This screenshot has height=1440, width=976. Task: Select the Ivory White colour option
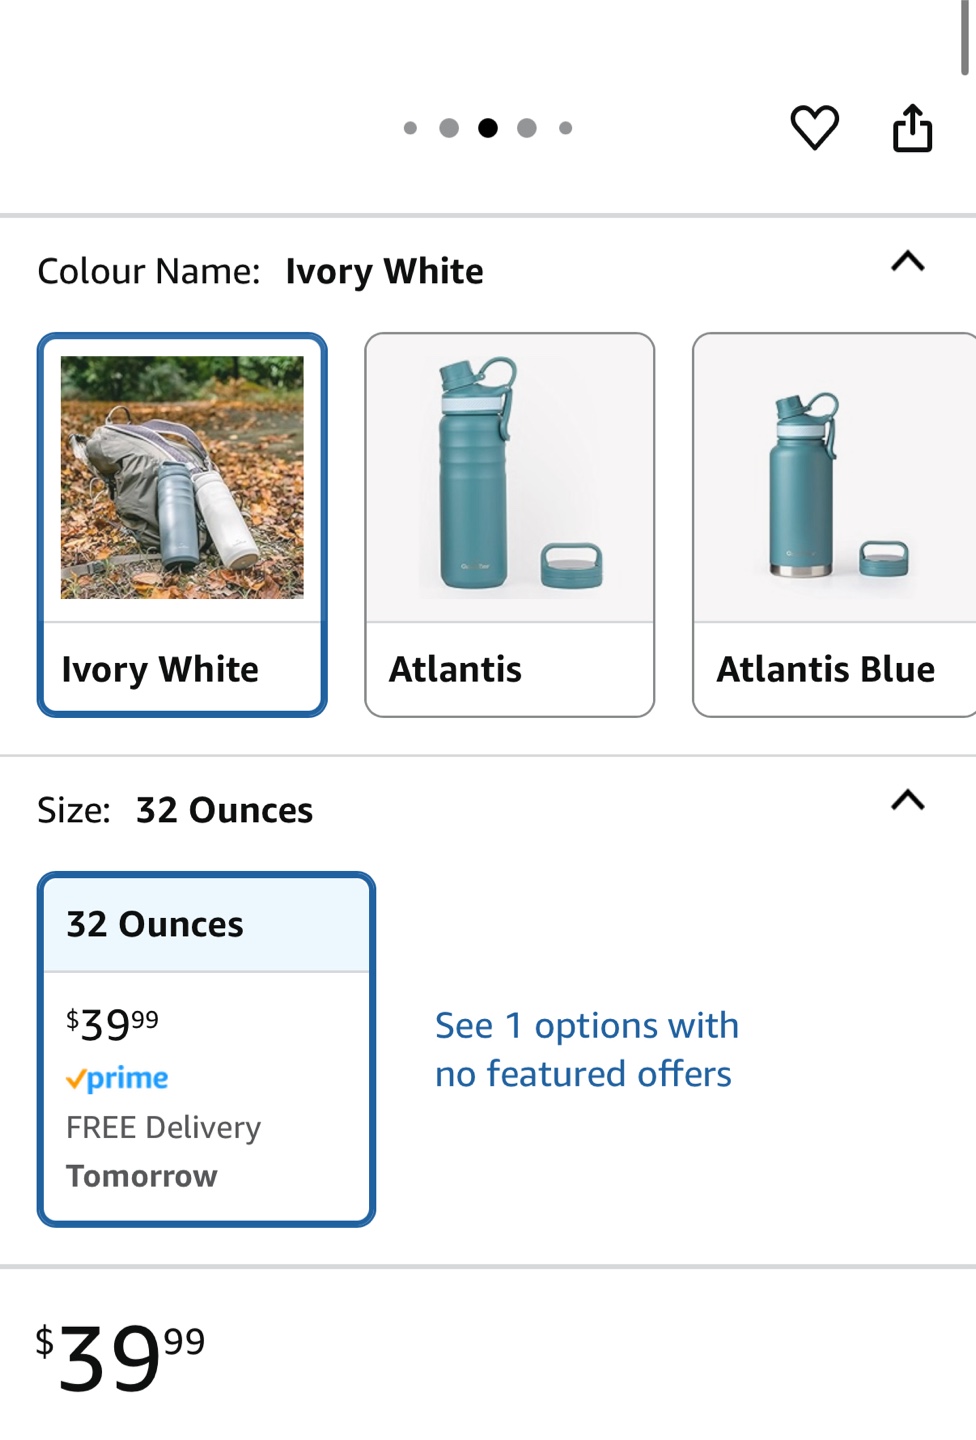tap(182, 525)
